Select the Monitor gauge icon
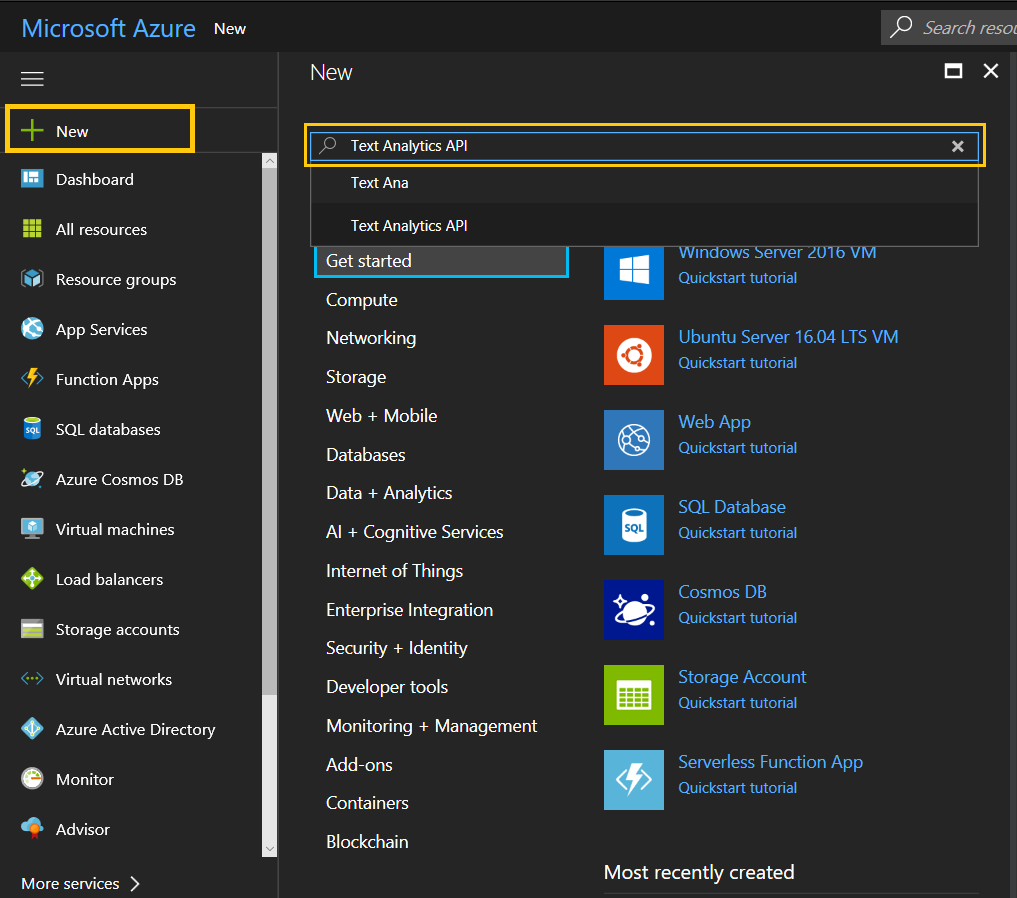Image resolution: width=1017 pixels, height=898 pixels. click(32, 778)
